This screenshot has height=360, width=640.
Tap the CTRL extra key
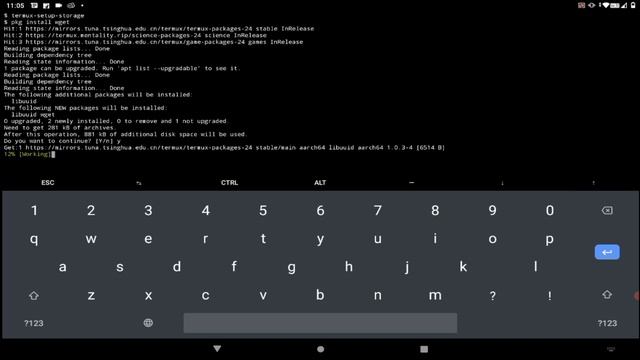[x=229, y=182]
